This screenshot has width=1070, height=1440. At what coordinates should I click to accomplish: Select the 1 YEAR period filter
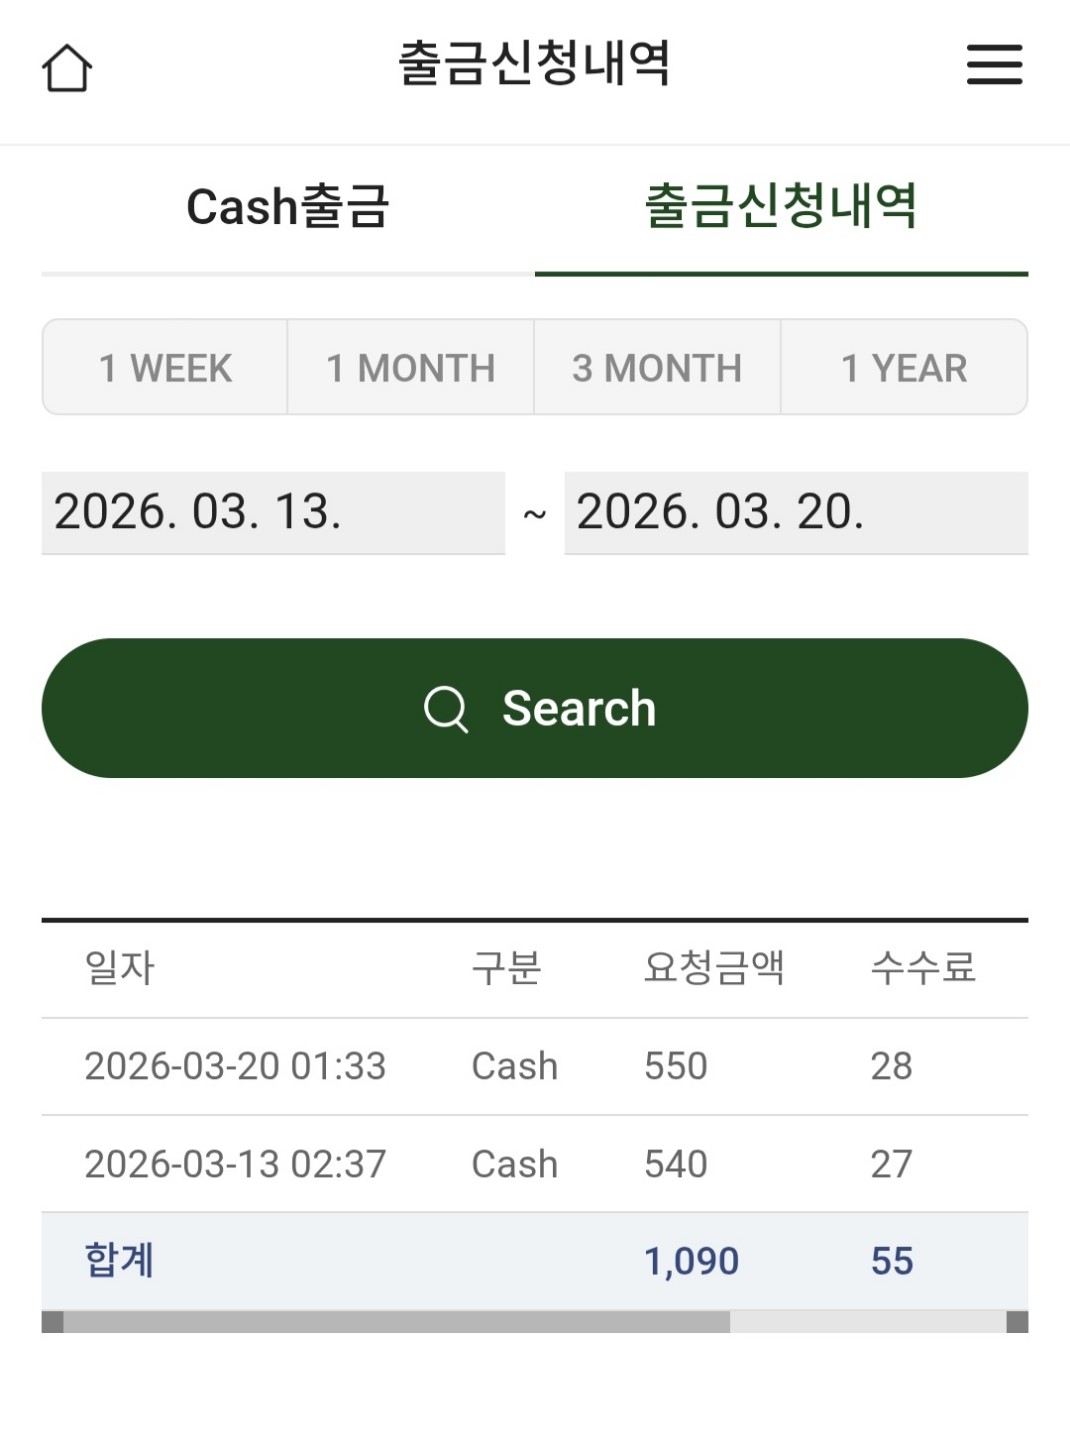[904, 368]
